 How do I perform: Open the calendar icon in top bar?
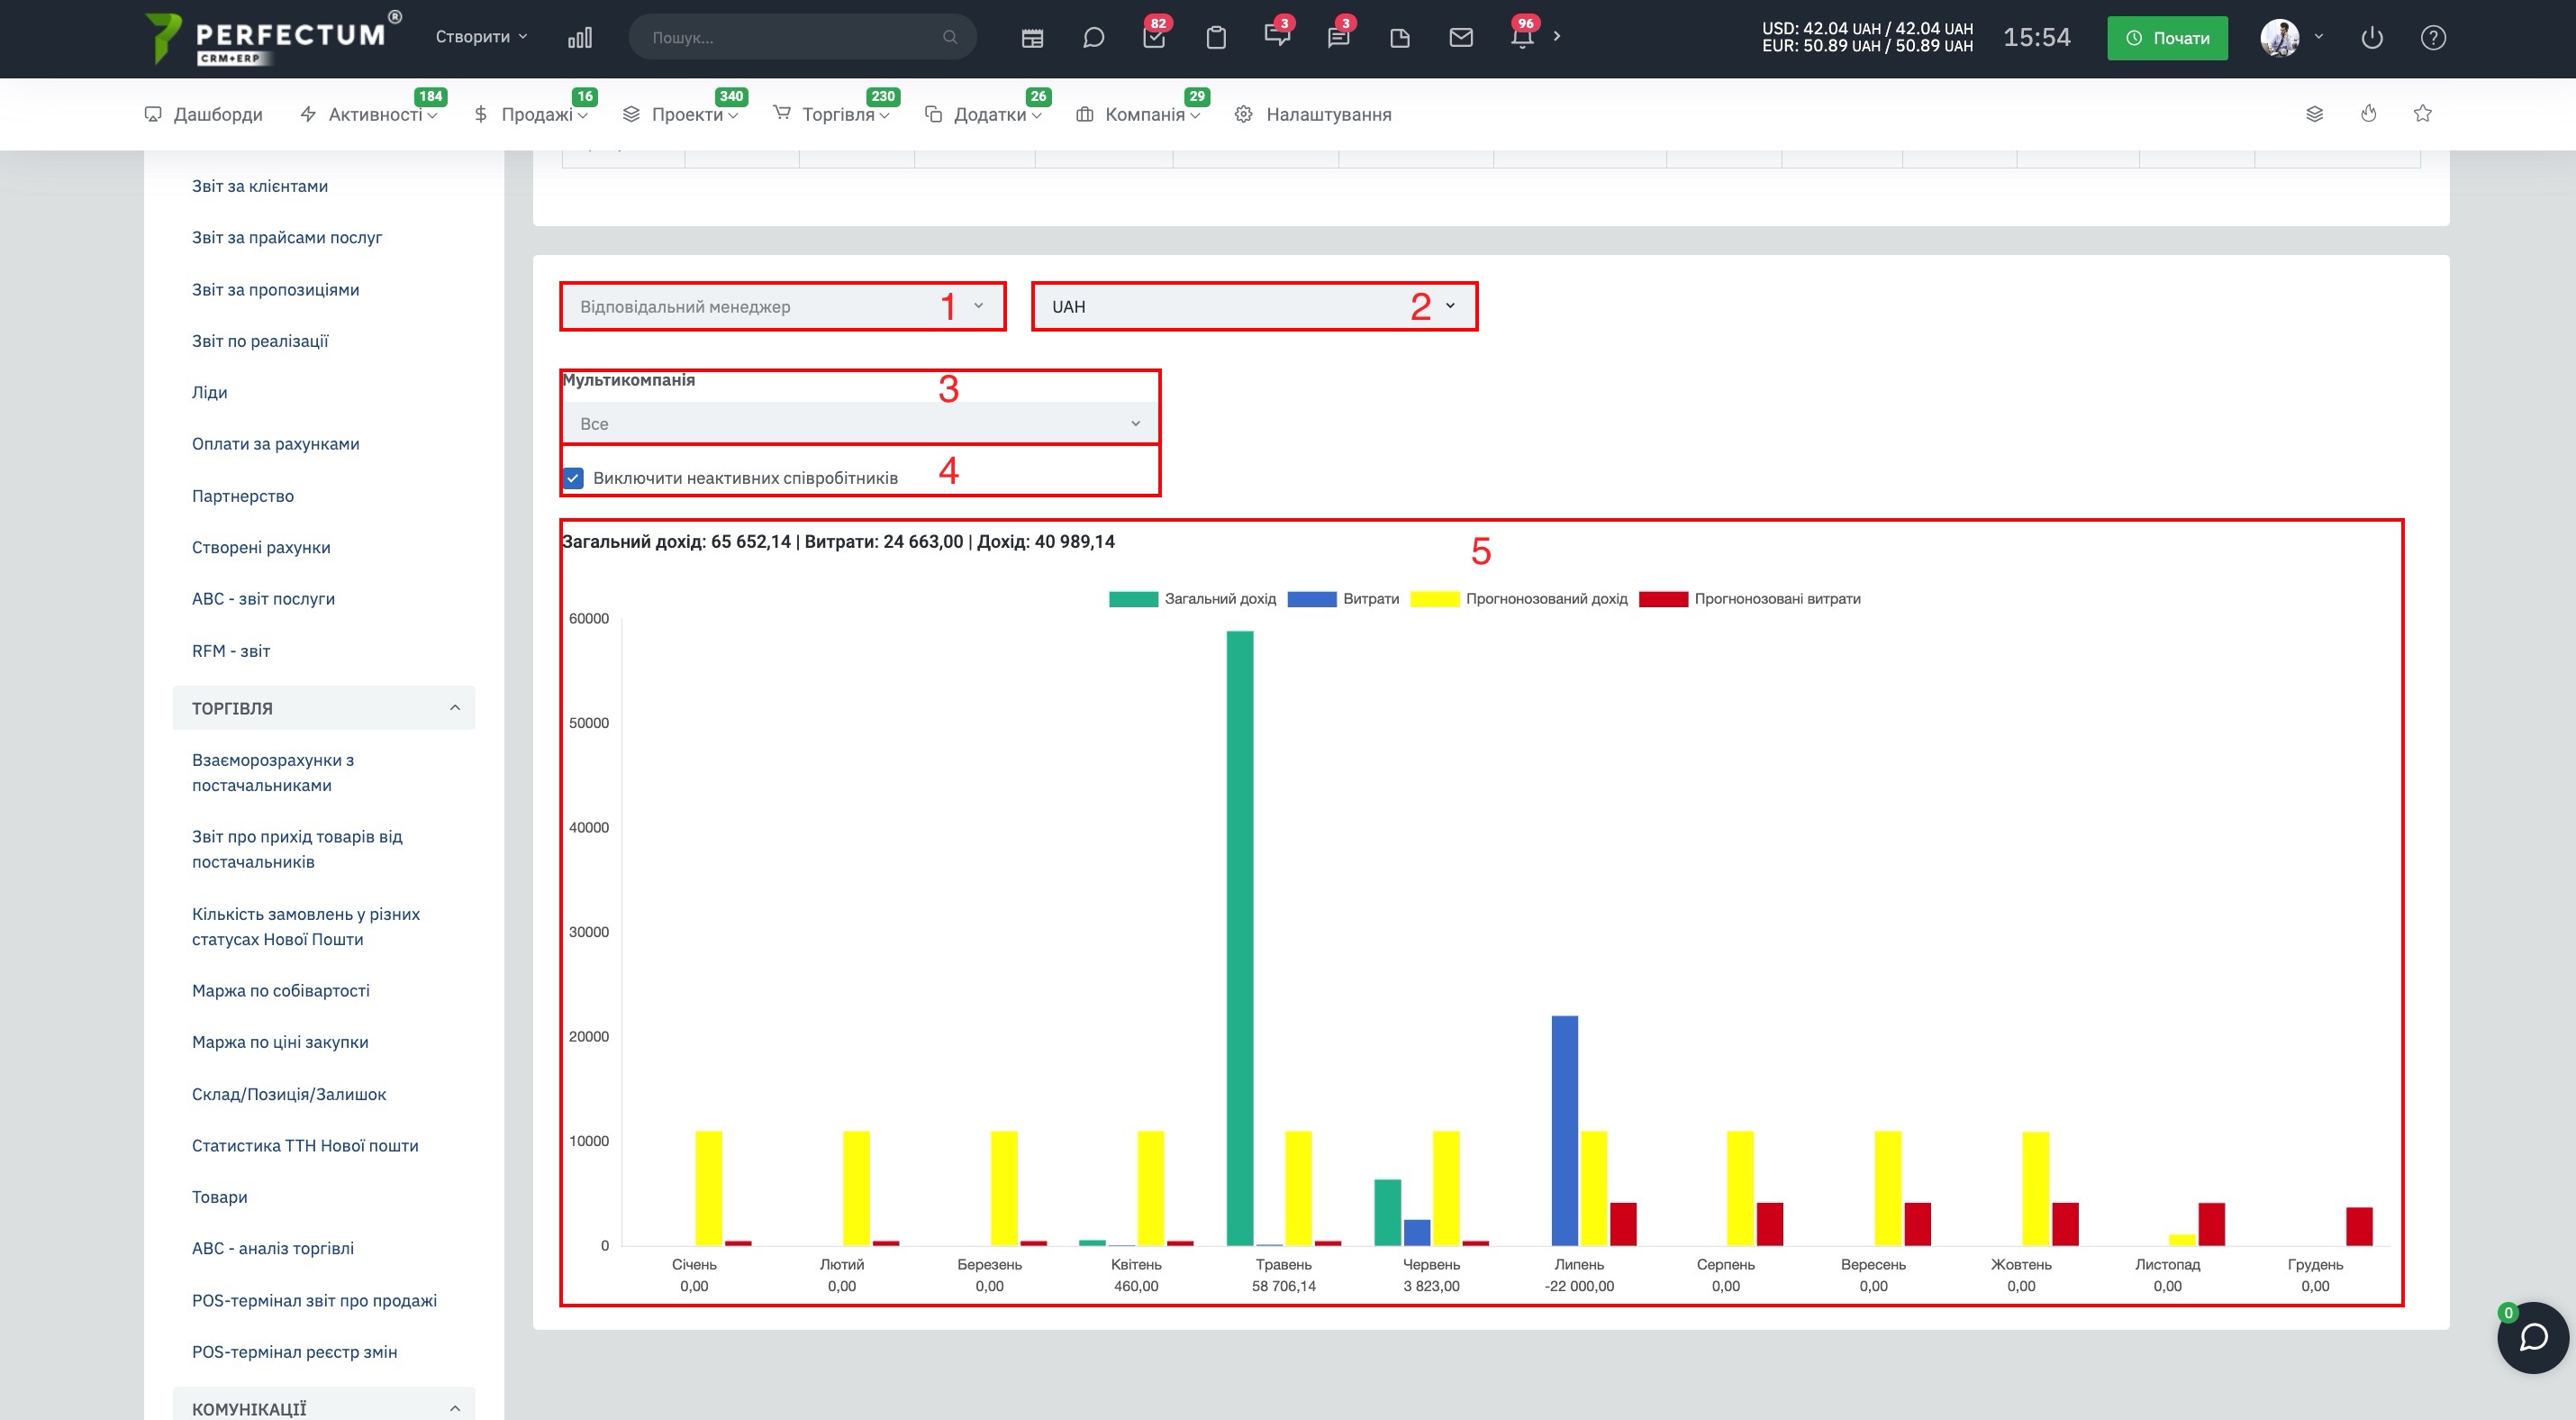[1032, 38]
